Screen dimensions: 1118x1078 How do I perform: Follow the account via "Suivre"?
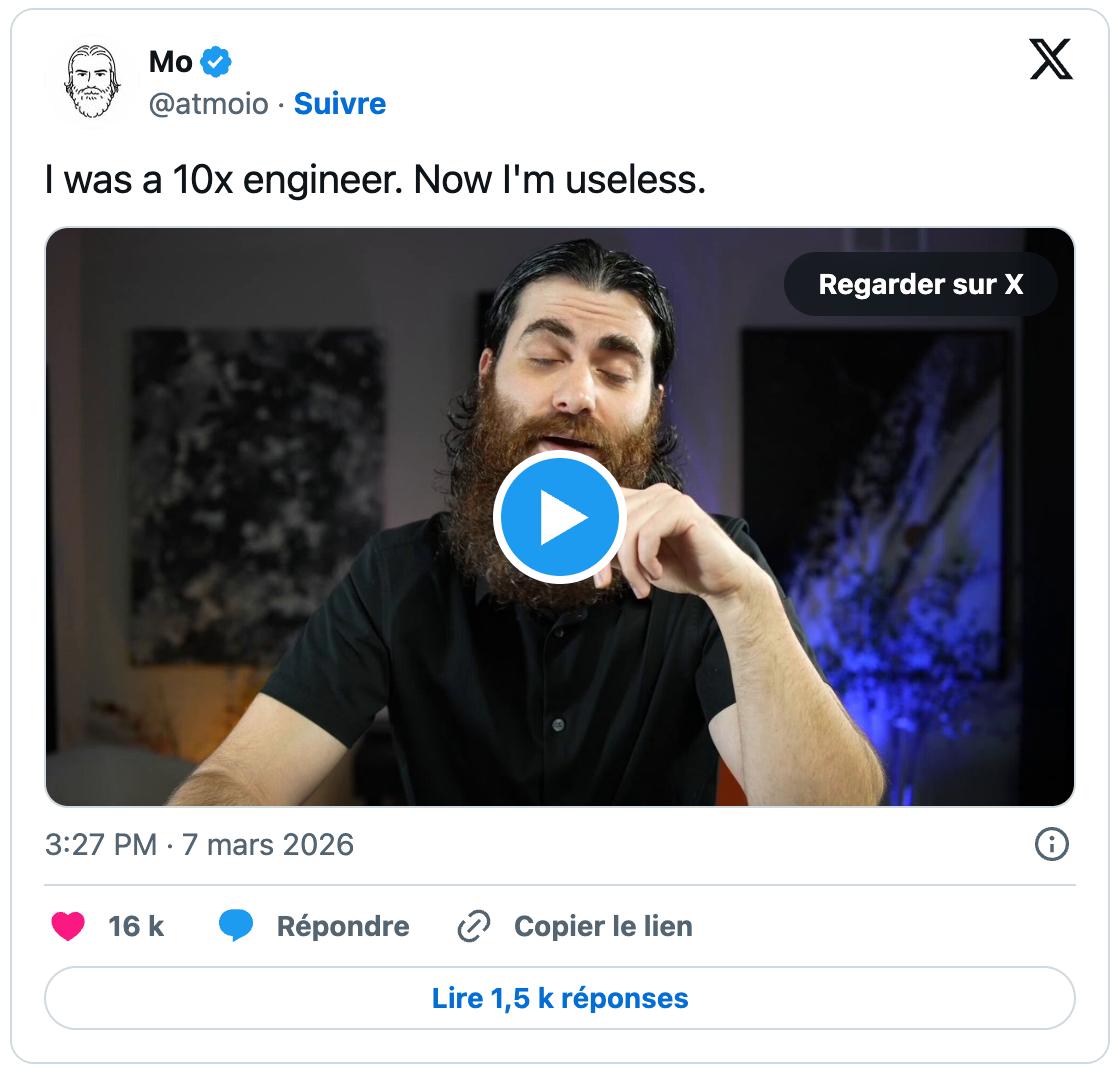(x=340, y=104)
